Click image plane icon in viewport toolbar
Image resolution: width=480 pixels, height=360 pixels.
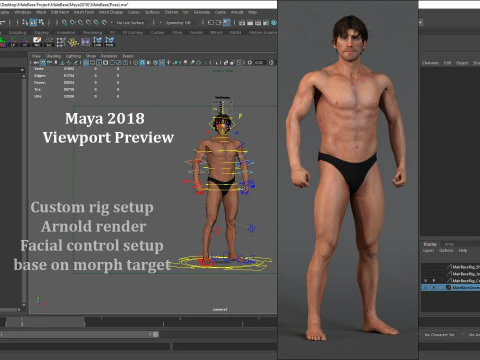coord(62,62)
